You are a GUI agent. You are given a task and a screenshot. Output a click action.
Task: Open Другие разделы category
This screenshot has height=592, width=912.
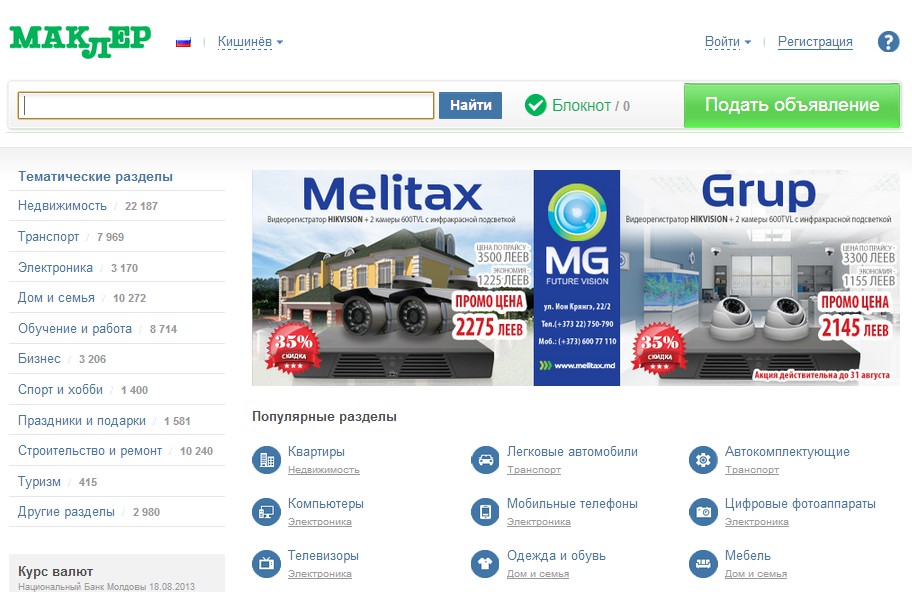pyautogui.click(x=66, y=512)
